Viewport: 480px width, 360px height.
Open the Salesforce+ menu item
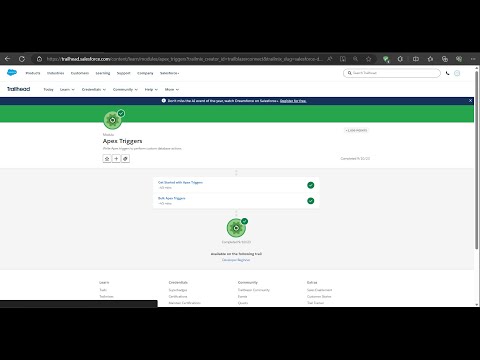[x=169, y=73]
